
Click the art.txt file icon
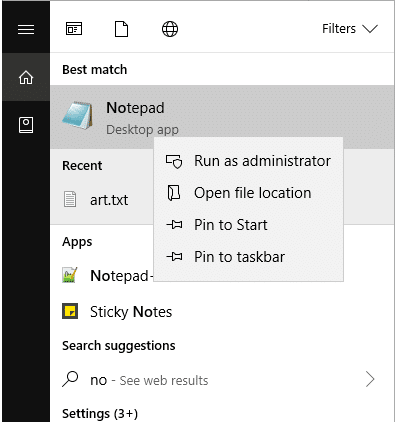pyautogui.click(x=70, y=199)
